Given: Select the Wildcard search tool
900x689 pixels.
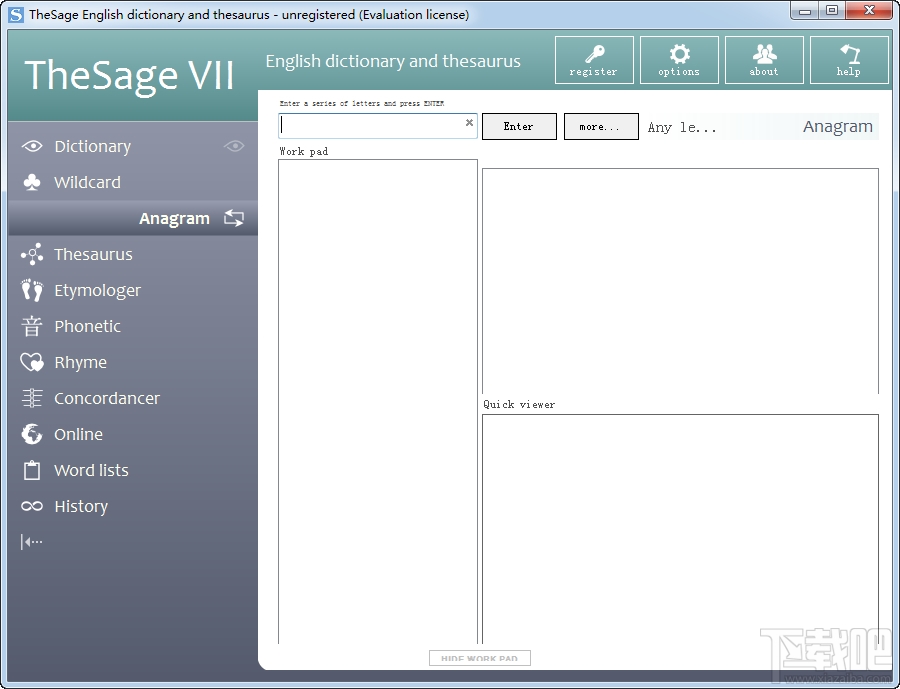Looking at the screenshot, I should [x=87, y=182].
